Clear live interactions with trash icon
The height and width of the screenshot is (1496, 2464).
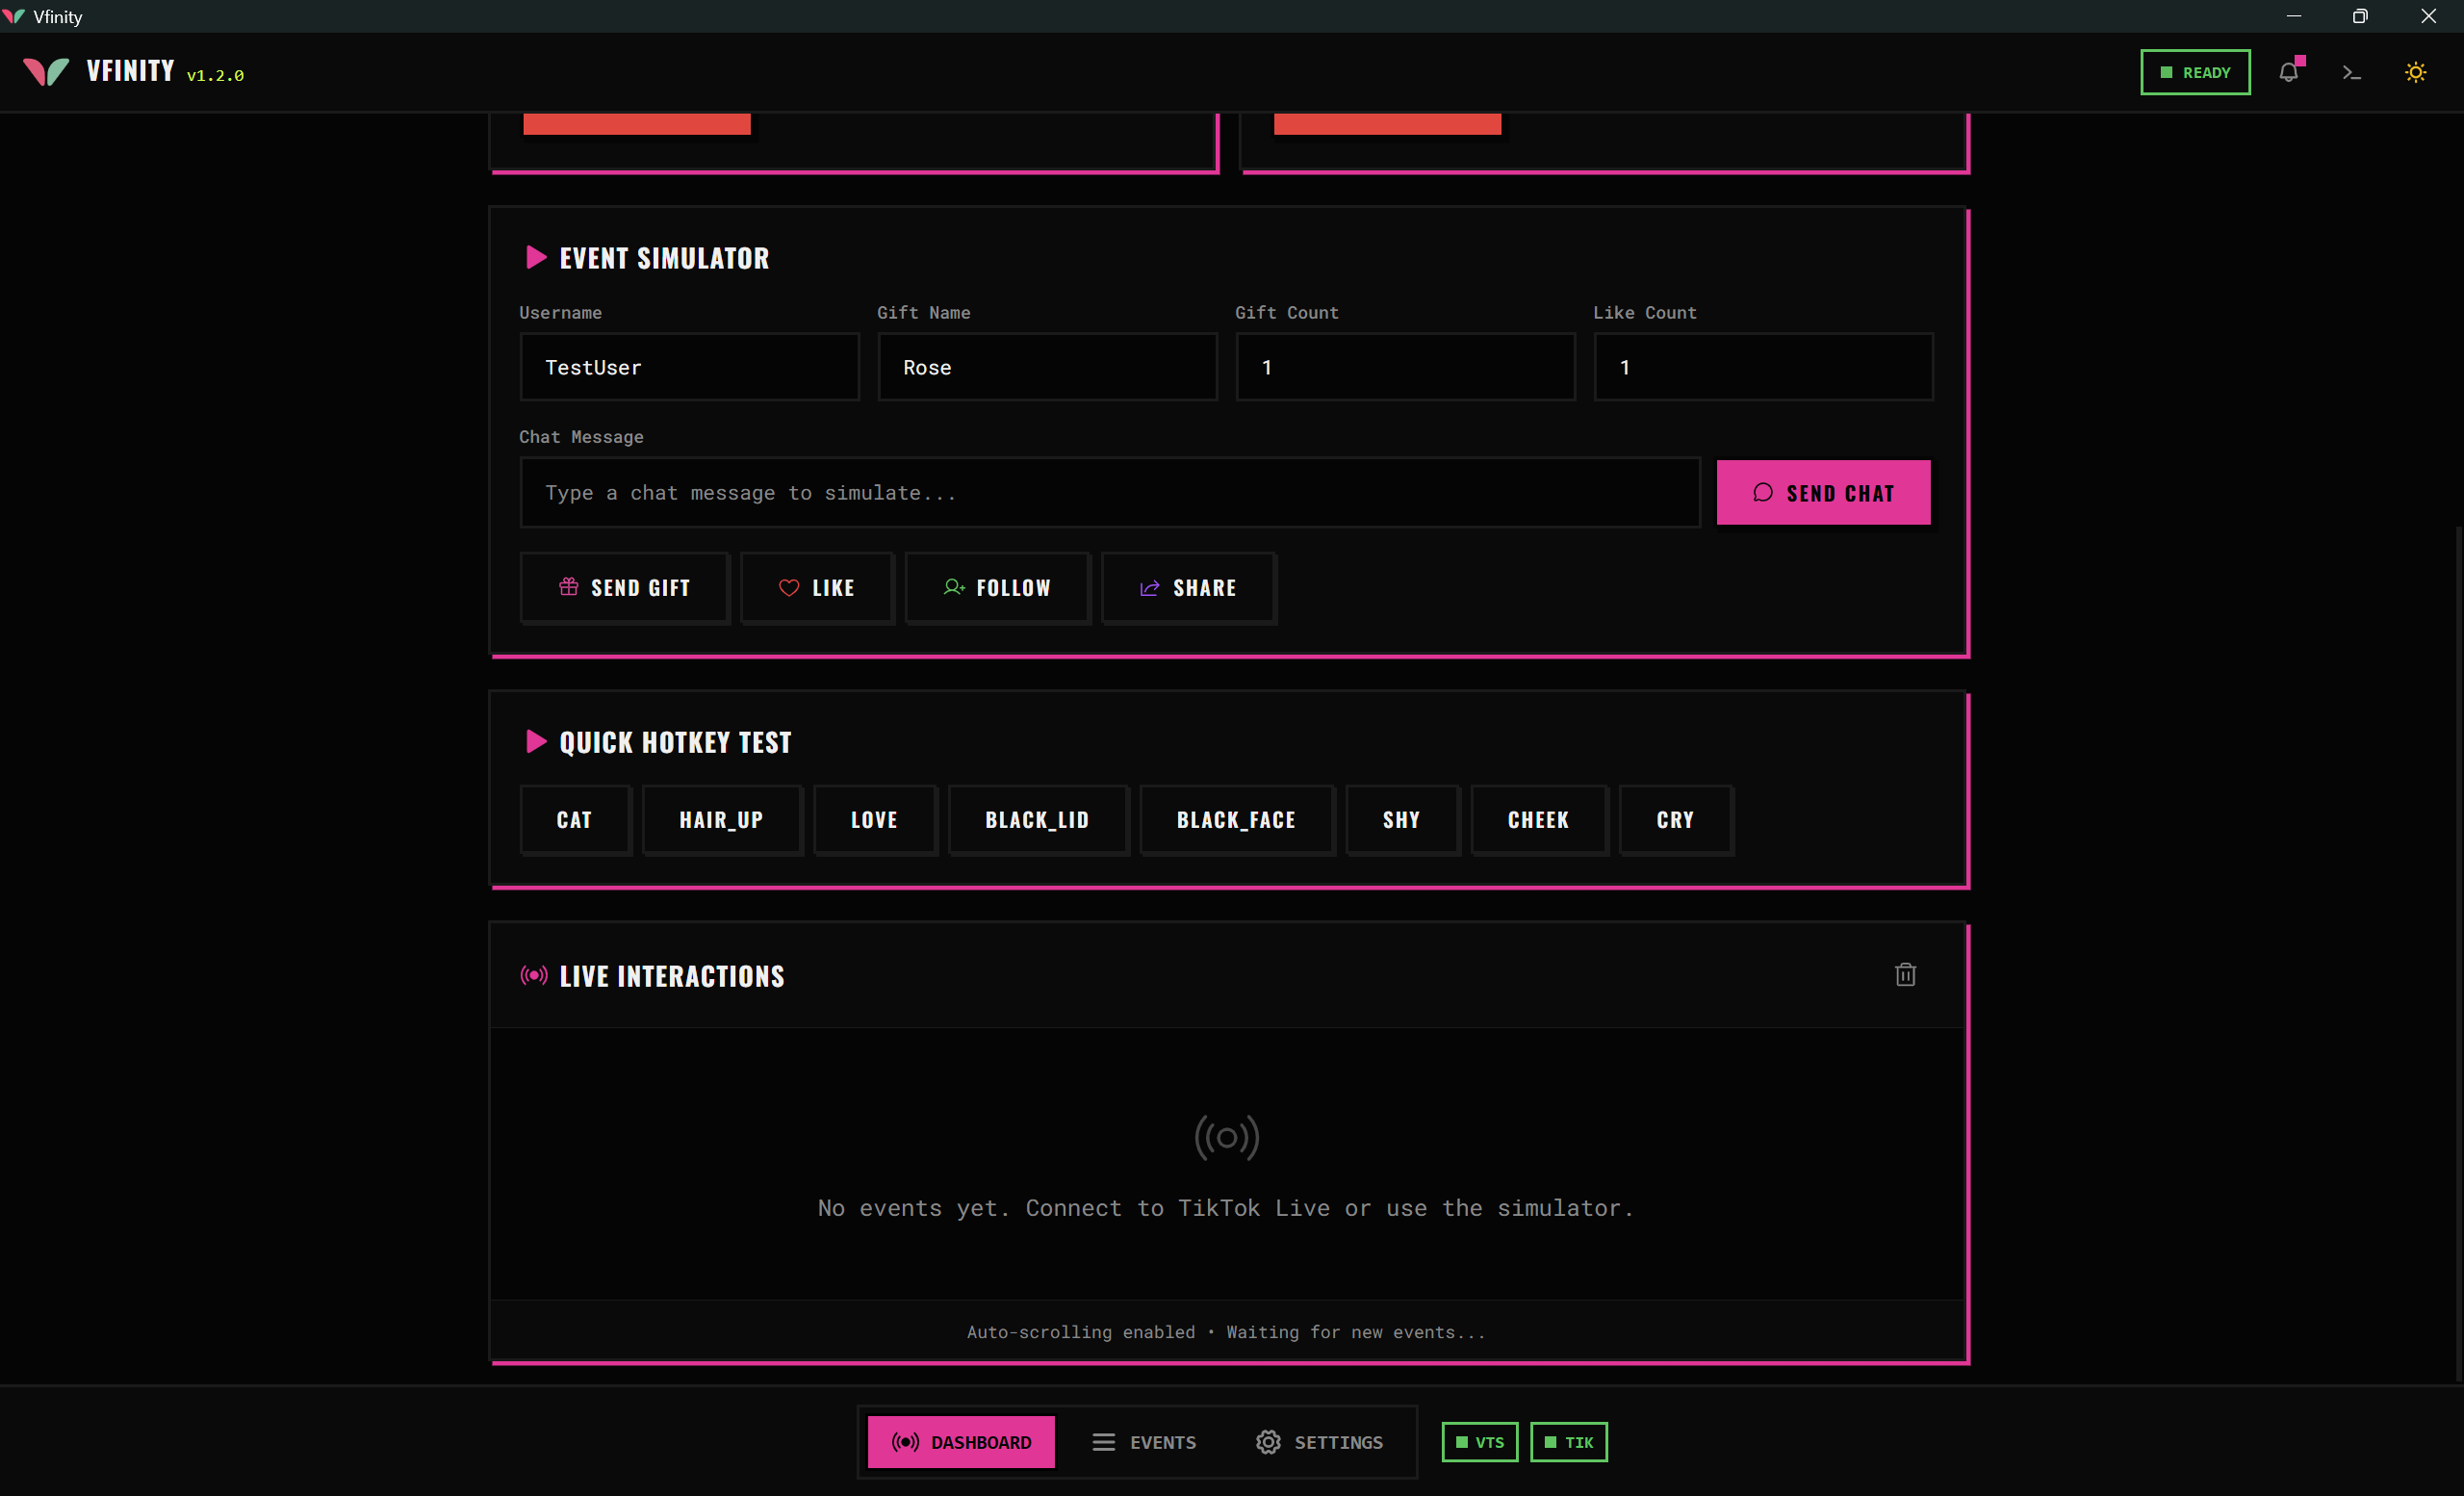coord(1905,974)
